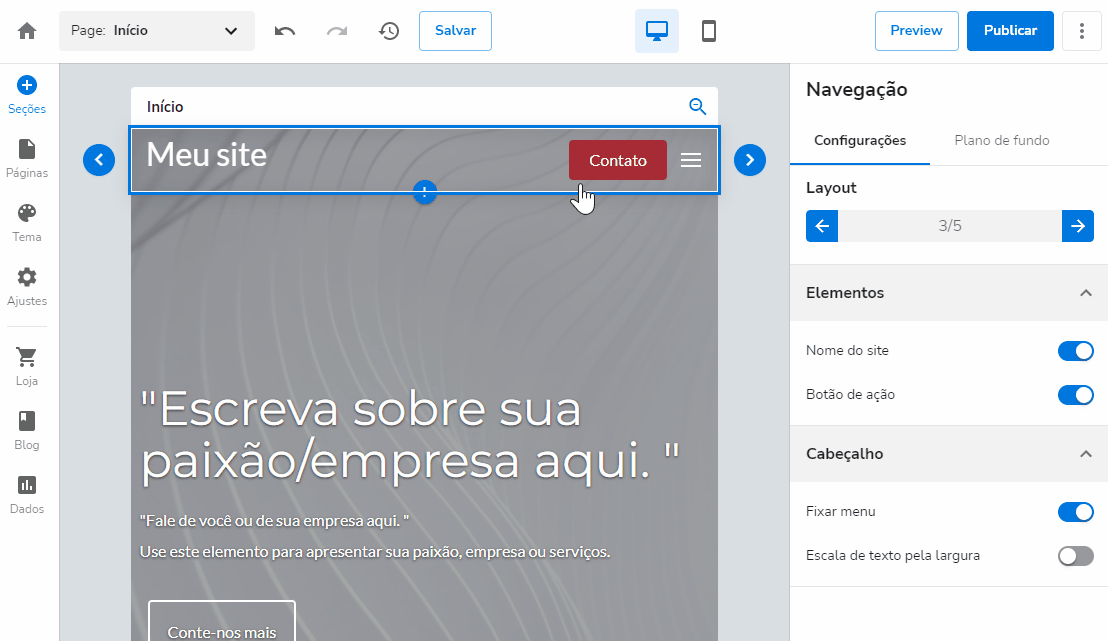This screenshot has width=1108, height=641.
Task: Enable Escala de texto pela largura
Action: [x=1075, y=555]
